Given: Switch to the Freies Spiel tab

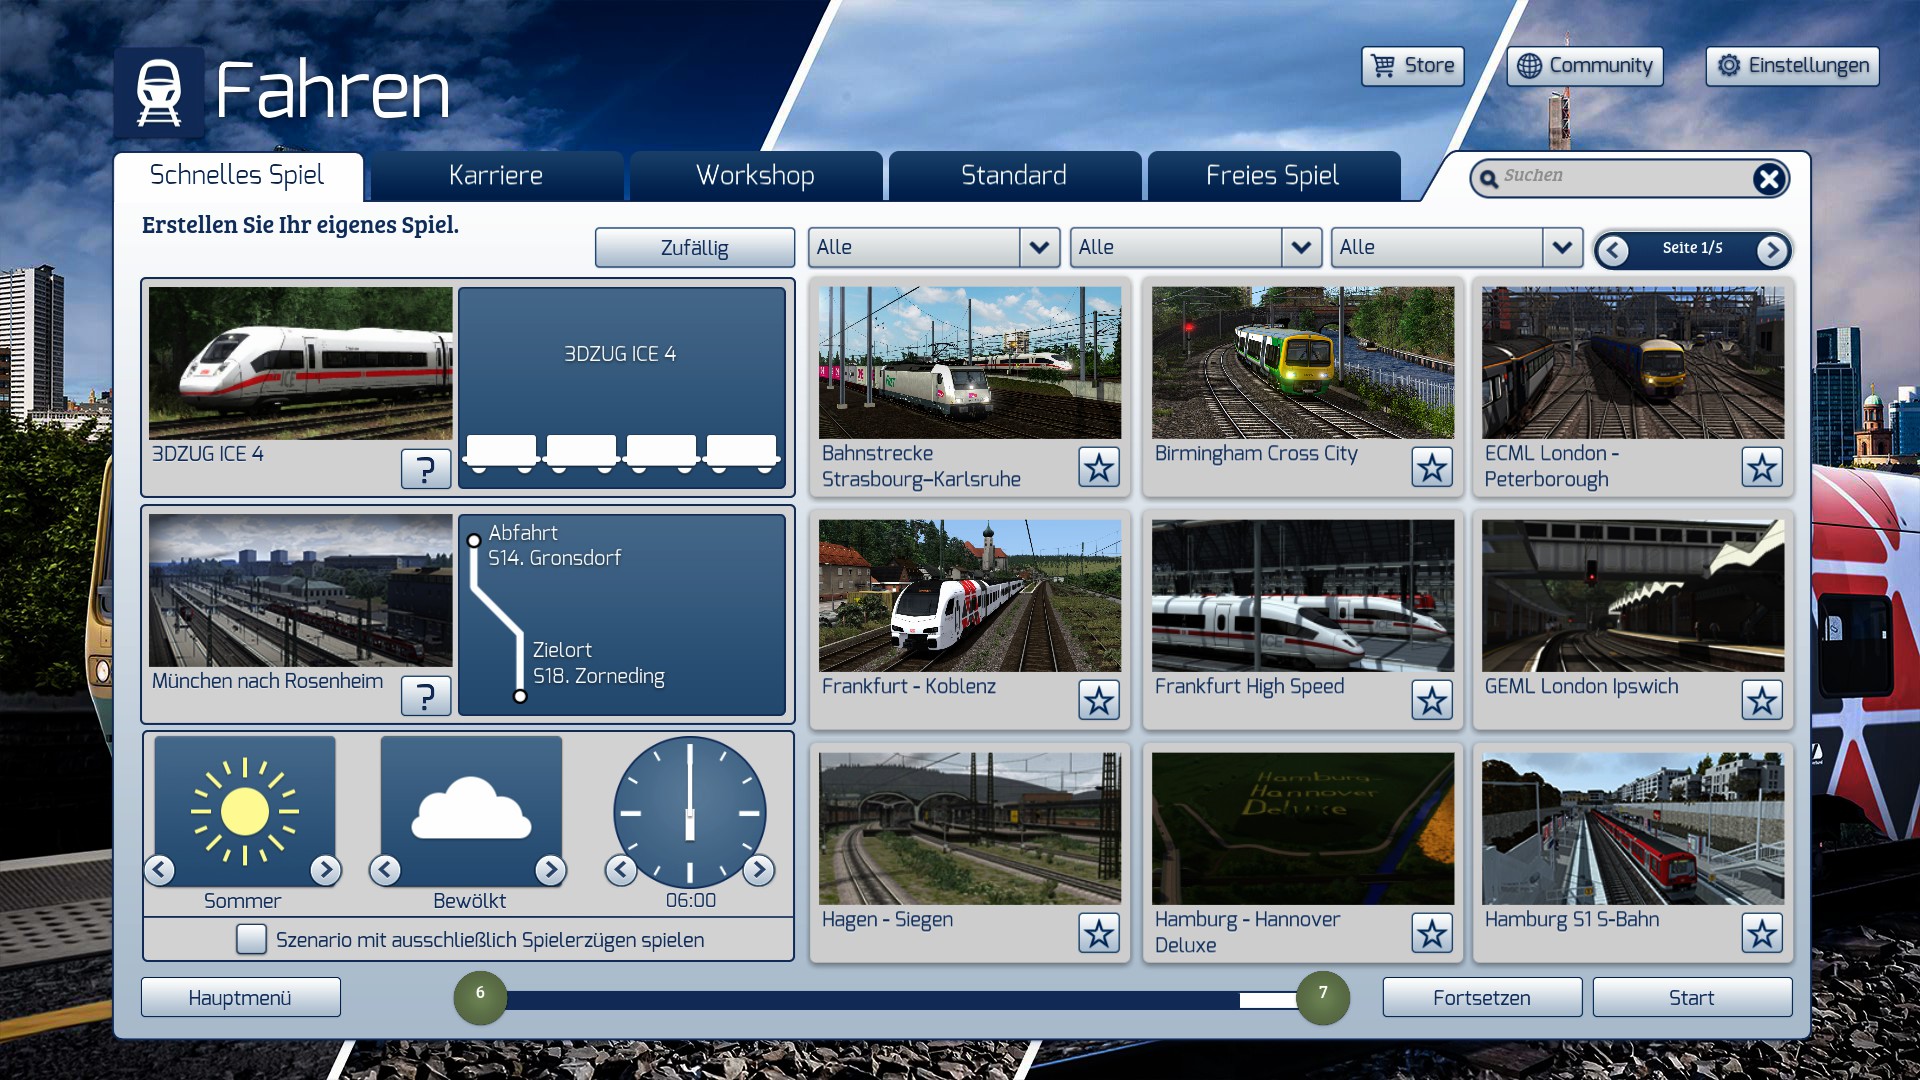Looking at the screenshot, I should point(1272,176).
